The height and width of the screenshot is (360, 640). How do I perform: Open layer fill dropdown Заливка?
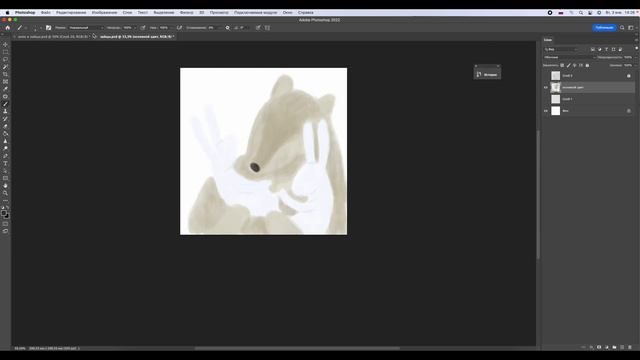click(636, 65)
